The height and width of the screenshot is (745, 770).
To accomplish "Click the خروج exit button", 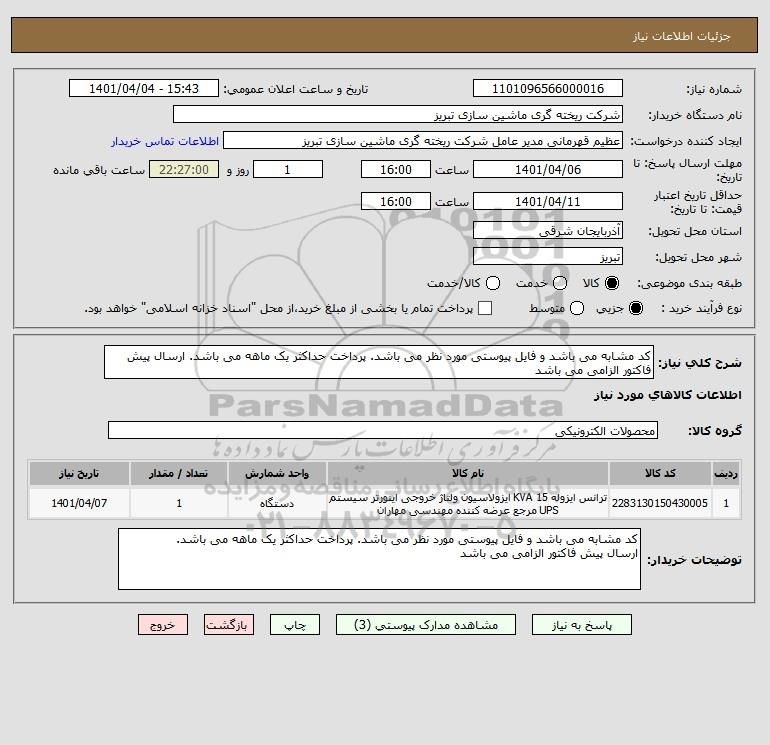I will [163, 625].
